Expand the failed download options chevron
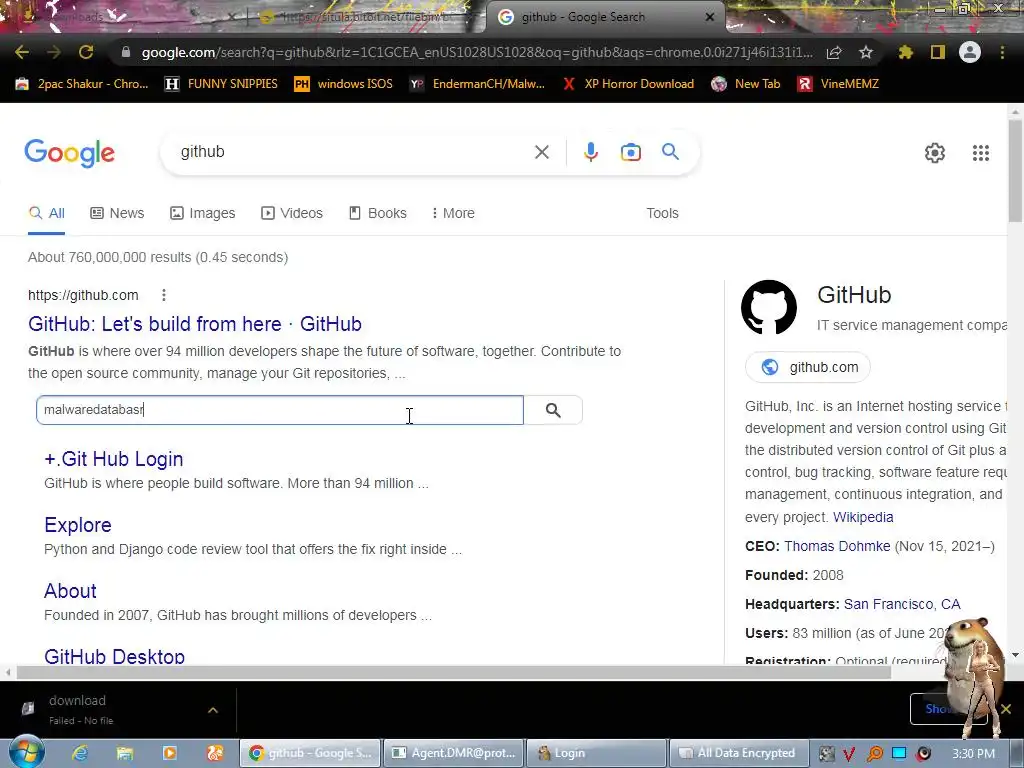This screenshot has width=1024, height=768. coord(213,710)
